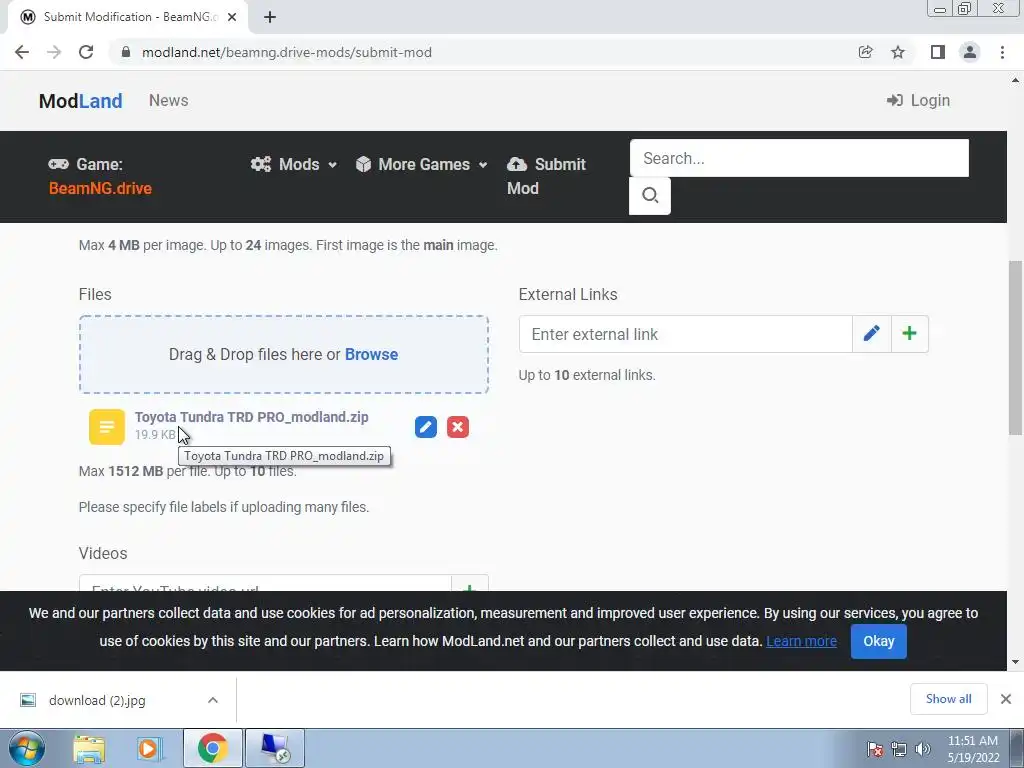Open options for download (2).jpg

pyautogui.click(x=213, y=700)
